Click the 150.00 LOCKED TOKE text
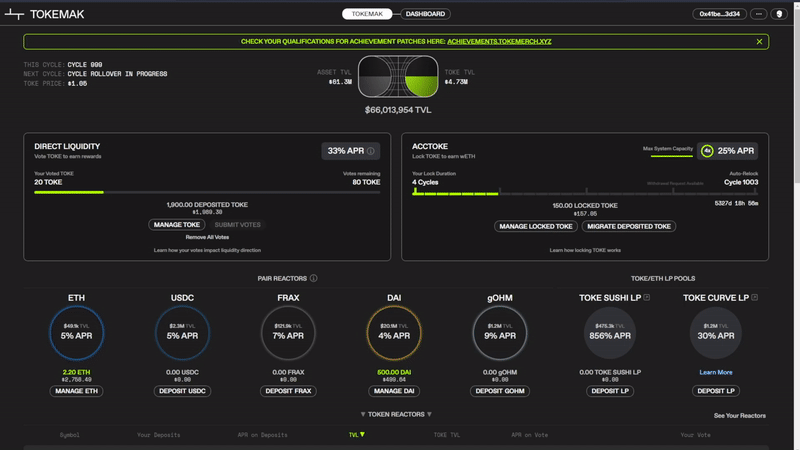This screenshot has width=800, height=450. (x=585, y=206)
